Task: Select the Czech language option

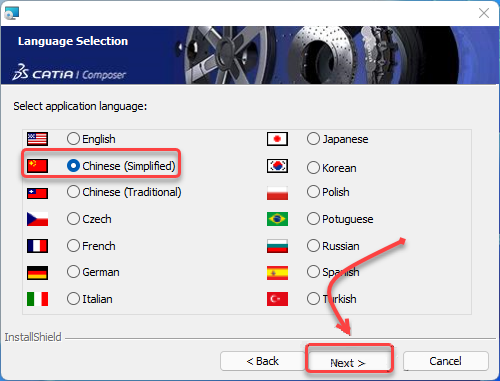Action: pos(73,219)
